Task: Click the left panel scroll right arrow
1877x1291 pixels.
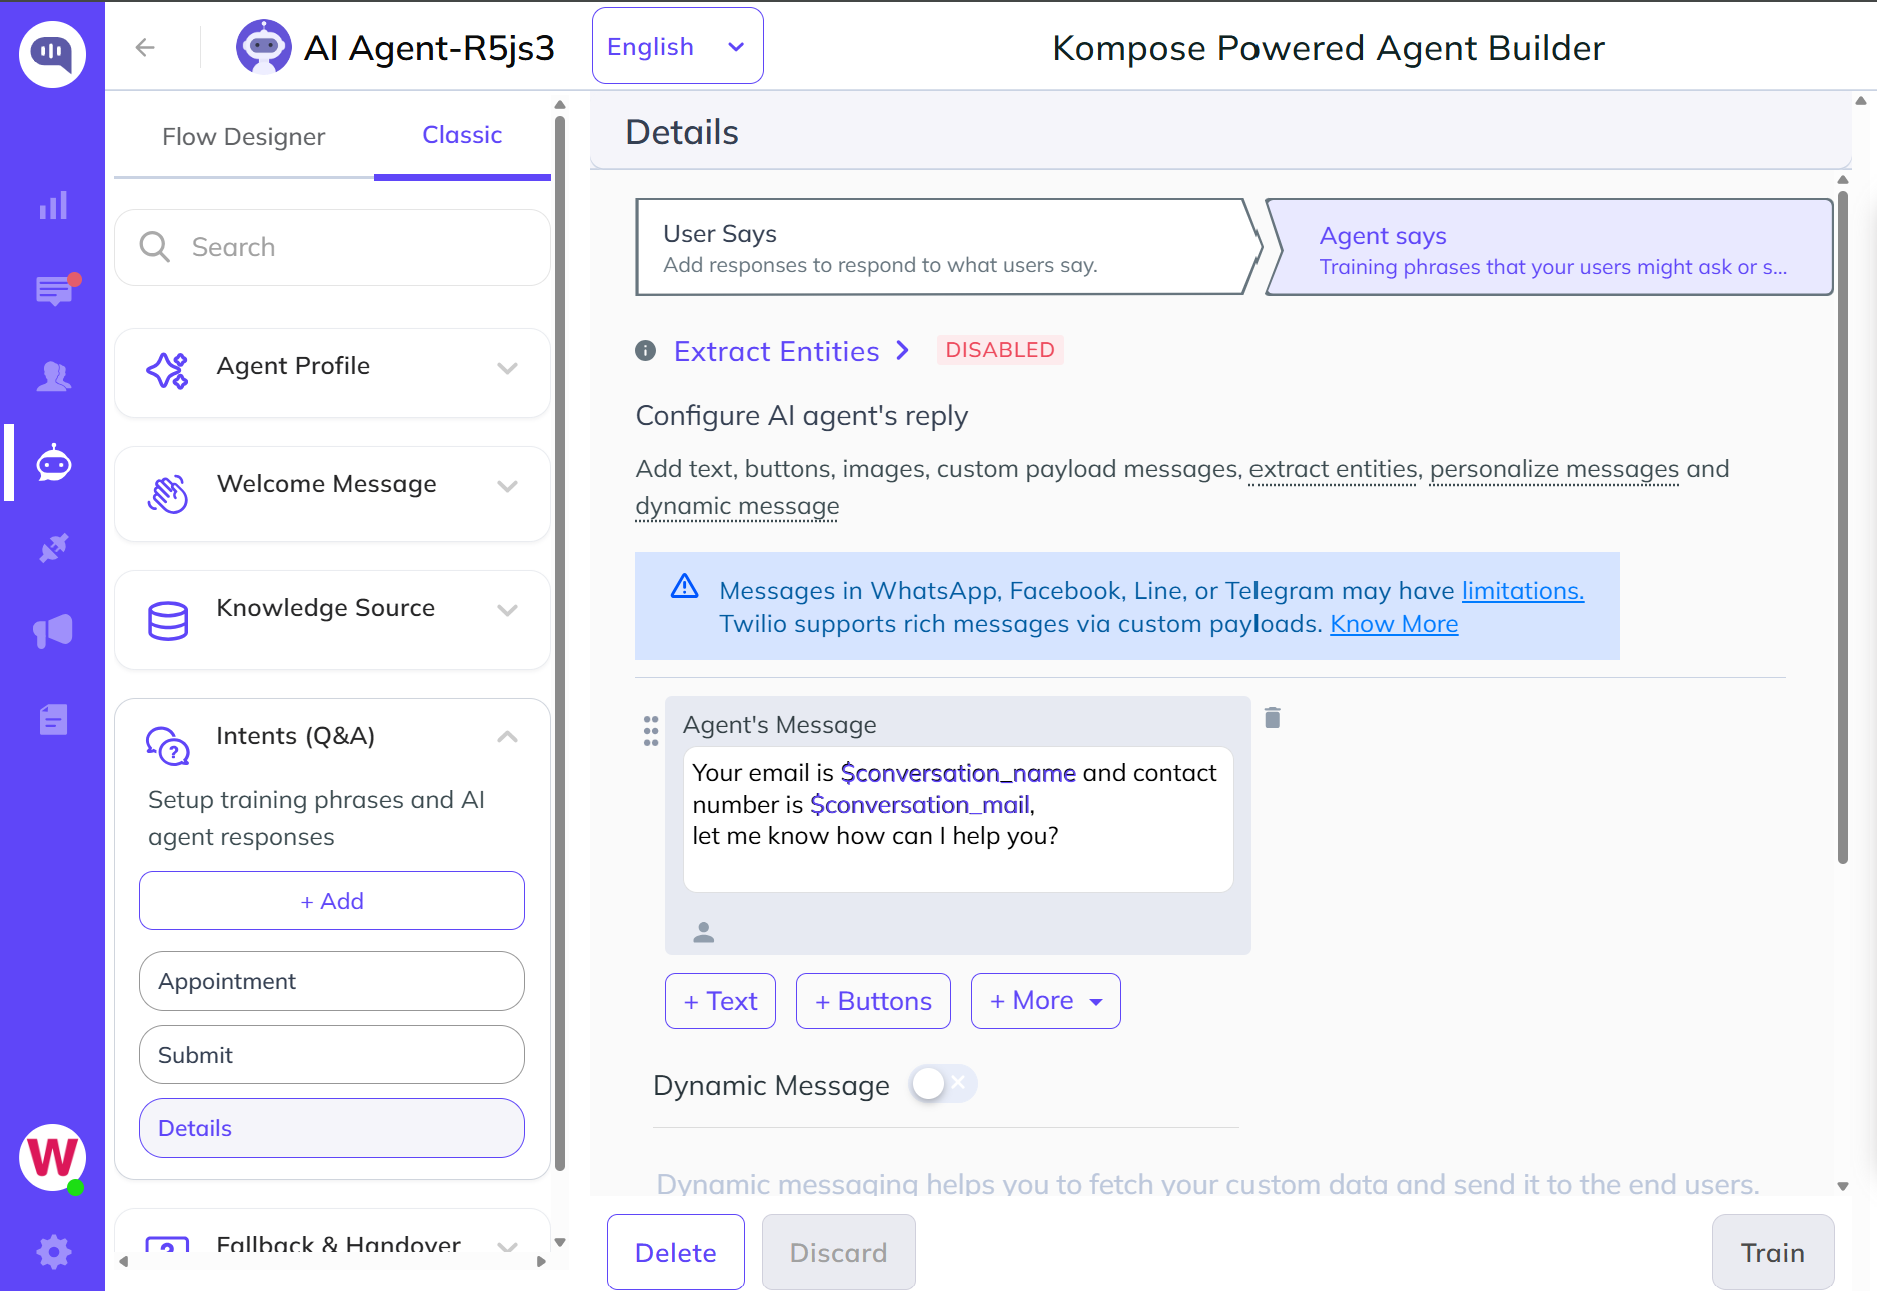Action: coord(541,1261)
